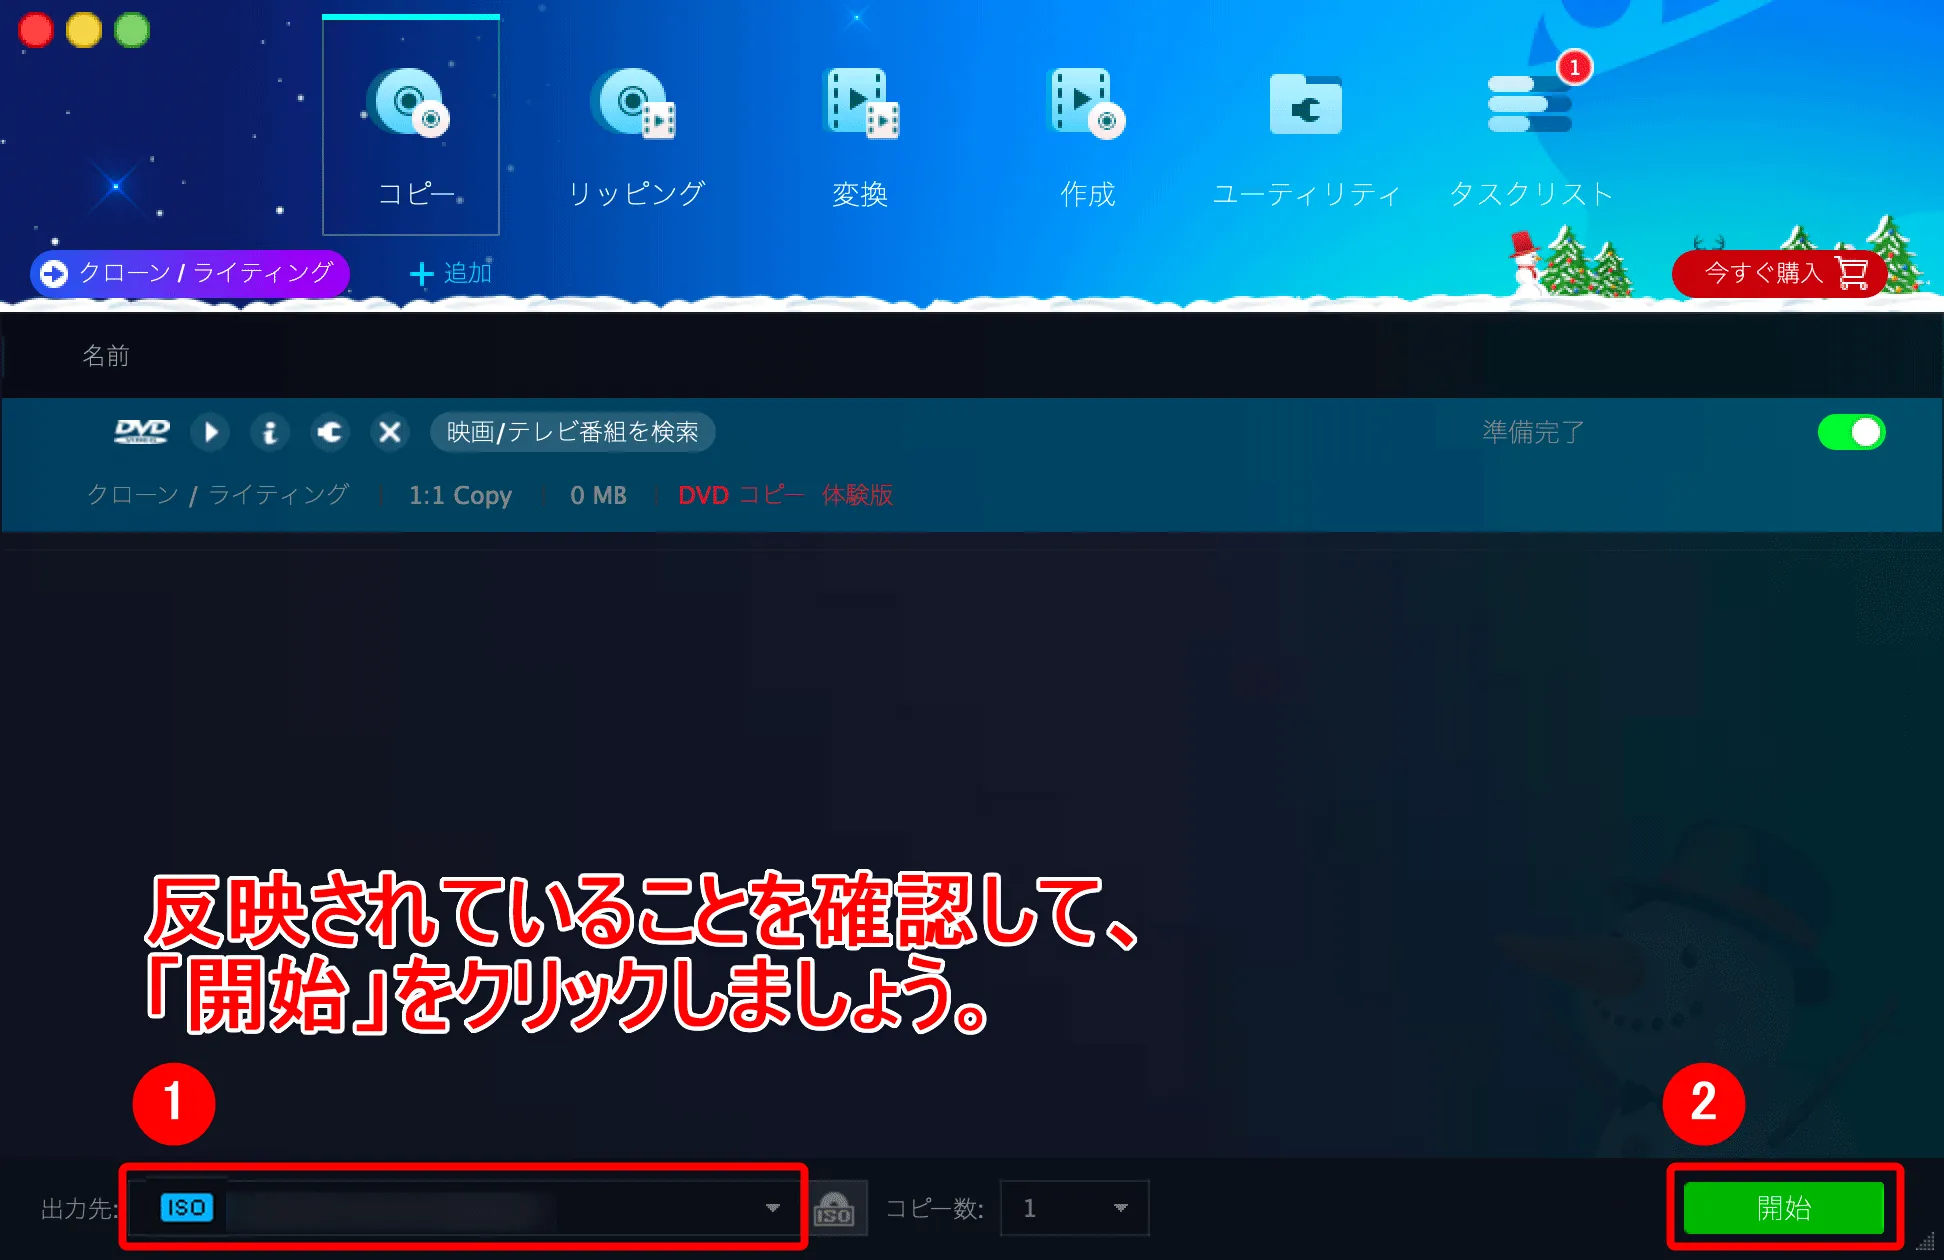Click the green 開始 start button
The image size is (1944, 1260).
tap(1784, 1208)
